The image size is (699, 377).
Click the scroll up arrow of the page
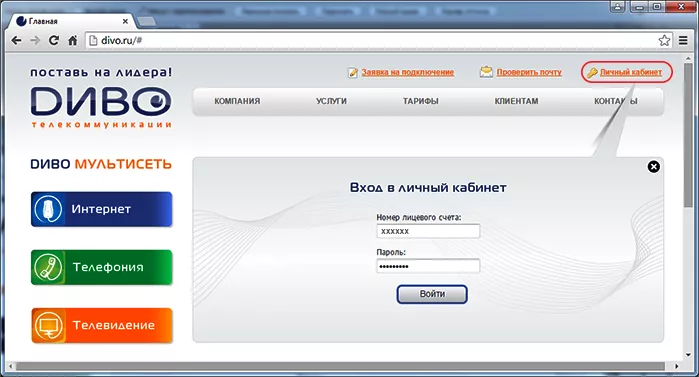(688, 58)
